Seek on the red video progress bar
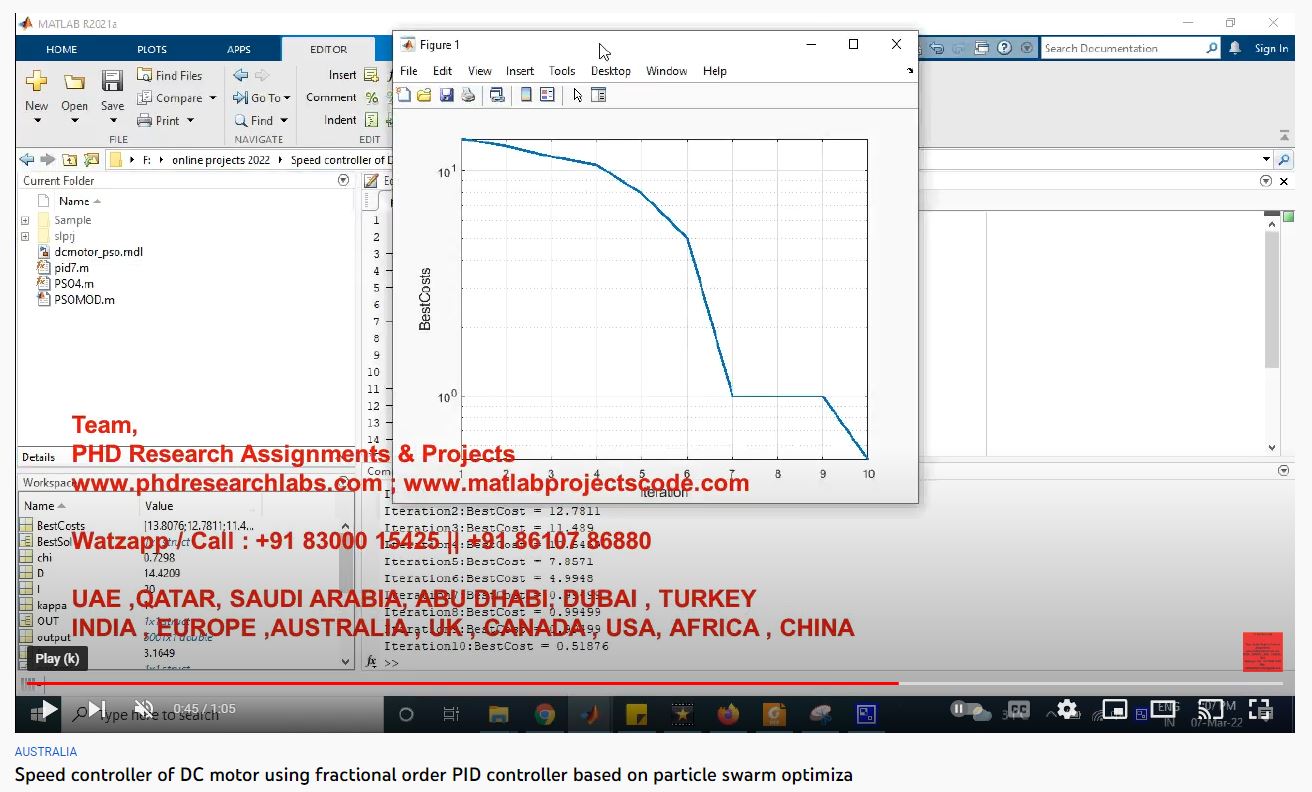1312x792 pixels. pyautogui.click(x=461, y=684)
